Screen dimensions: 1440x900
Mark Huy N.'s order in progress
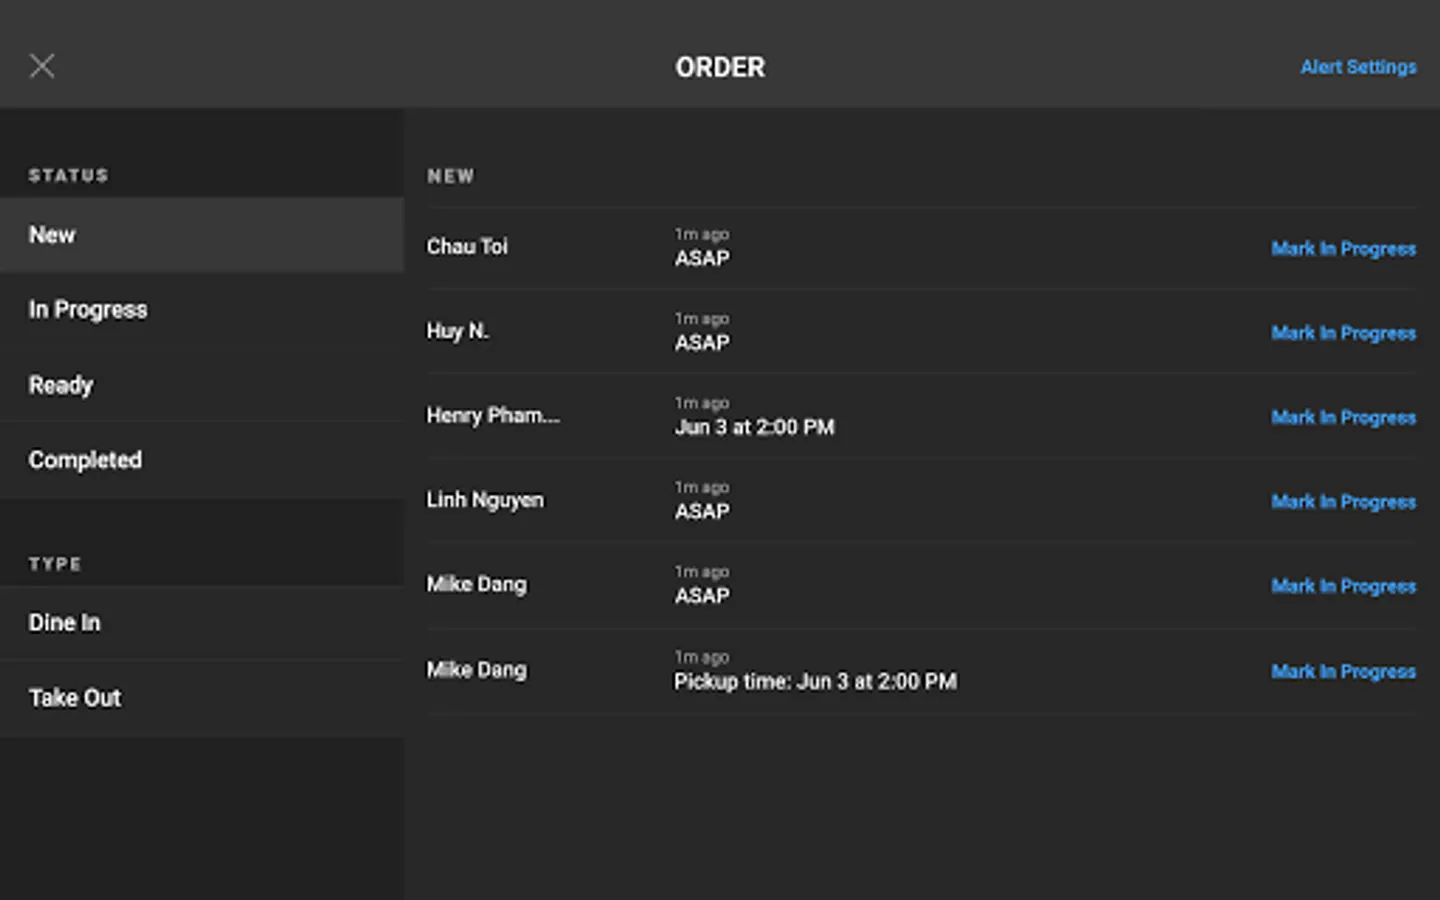click(1343, 333)
